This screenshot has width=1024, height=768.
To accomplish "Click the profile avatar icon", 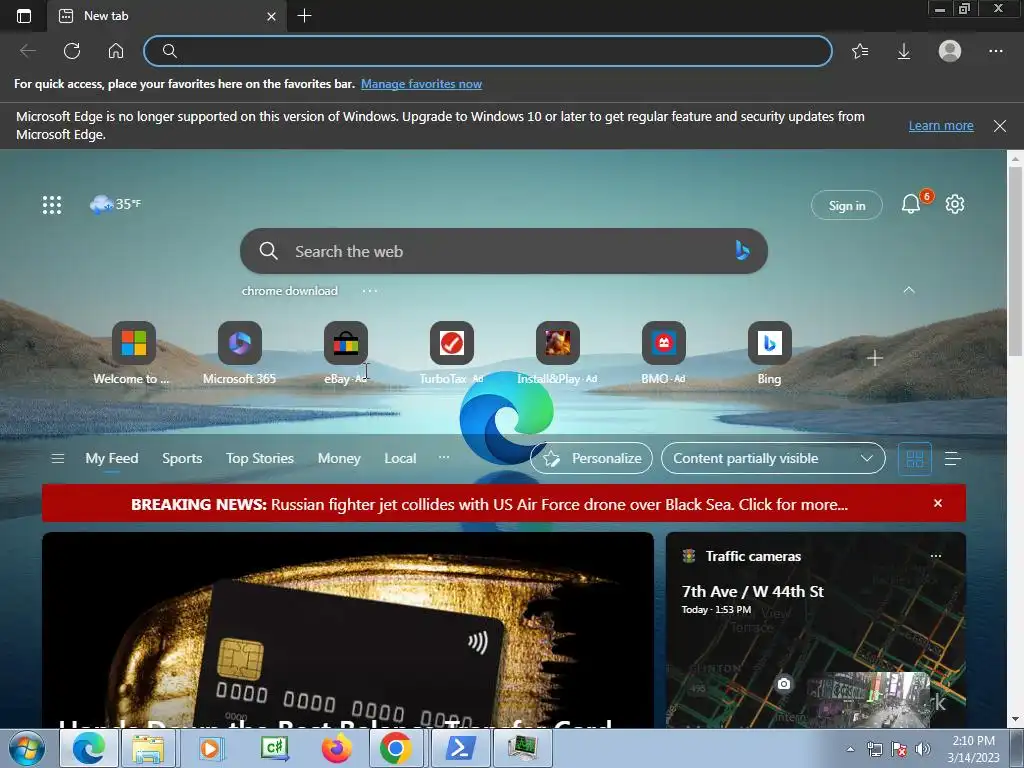I will [x=950, y=51].
